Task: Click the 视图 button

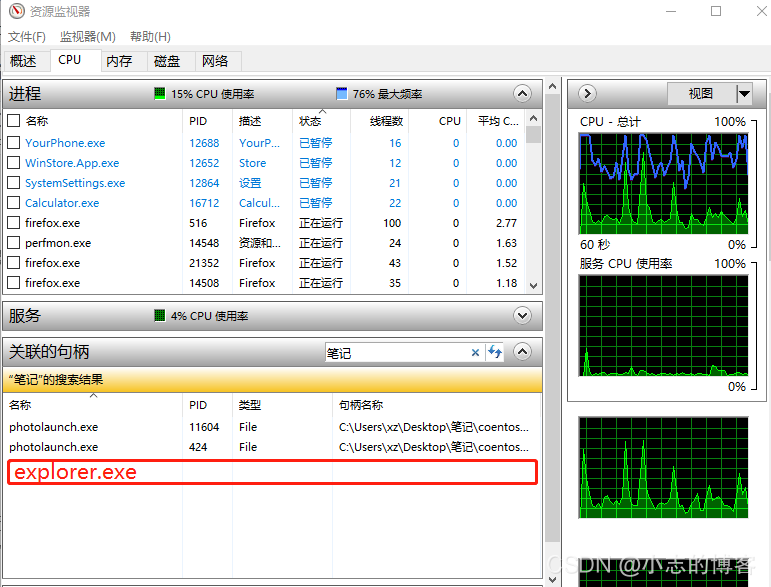Action: (702, 93)
